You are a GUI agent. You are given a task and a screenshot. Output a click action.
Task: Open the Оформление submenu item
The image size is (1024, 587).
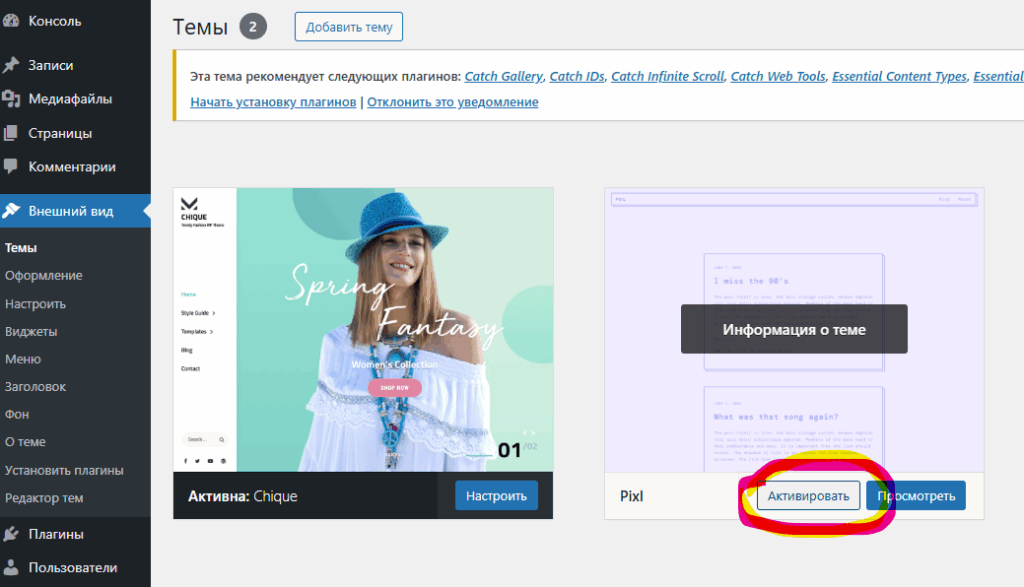tap(43, 276)
